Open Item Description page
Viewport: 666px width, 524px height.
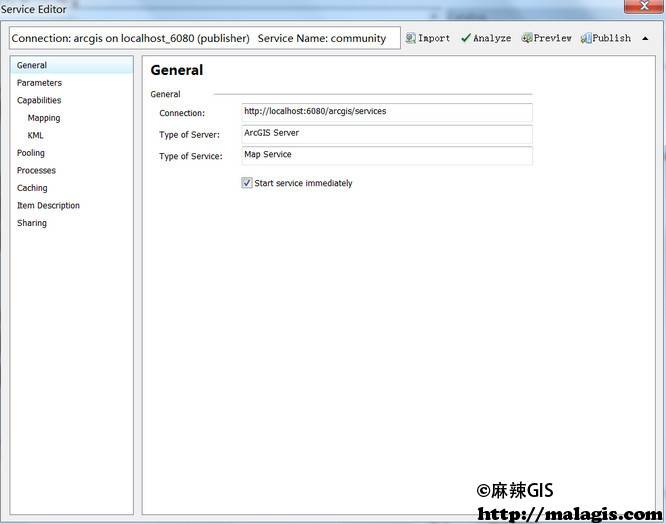(48, 206)
